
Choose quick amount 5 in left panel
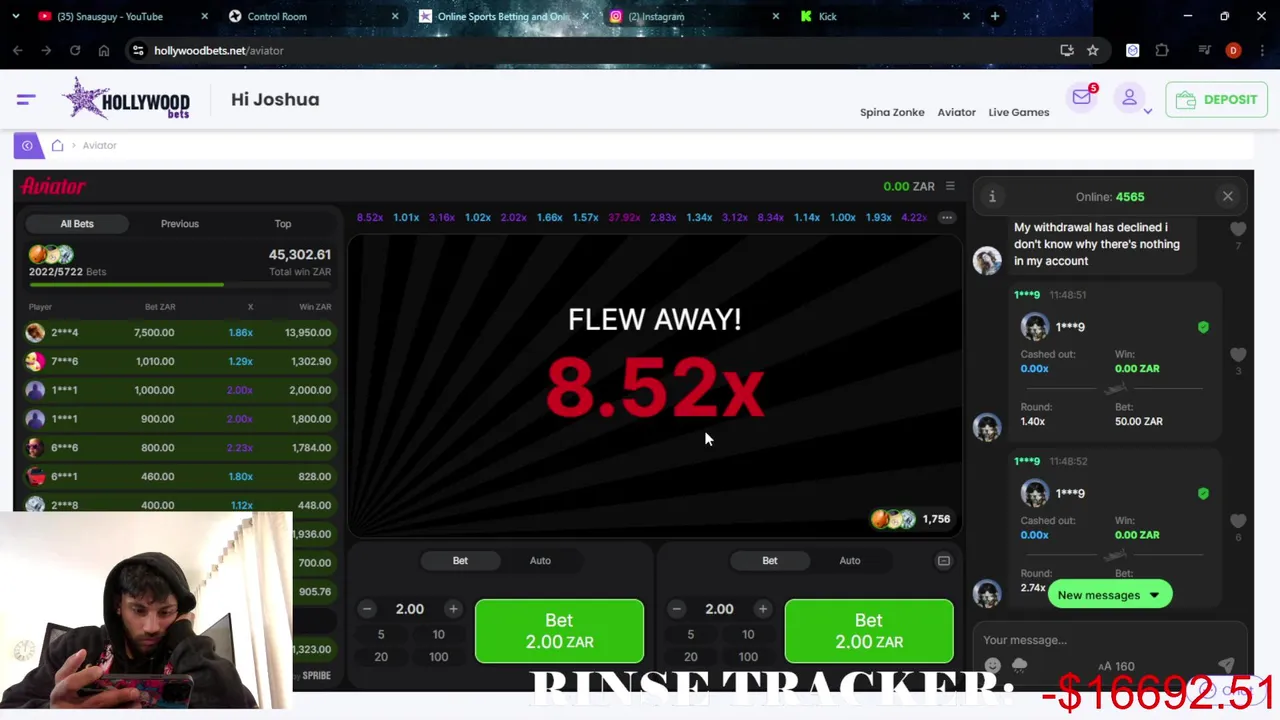pyautogui.click(x=381, y=634)
